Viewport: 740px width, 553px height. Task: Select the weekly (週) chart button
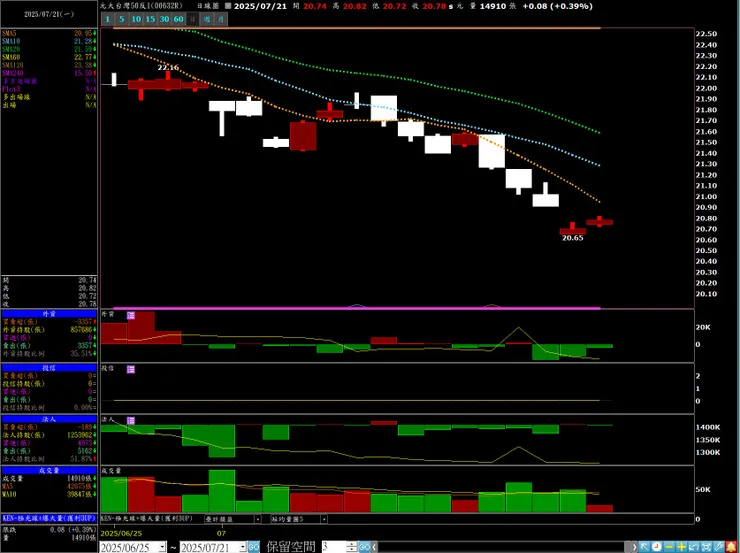[x=207, y=19]
